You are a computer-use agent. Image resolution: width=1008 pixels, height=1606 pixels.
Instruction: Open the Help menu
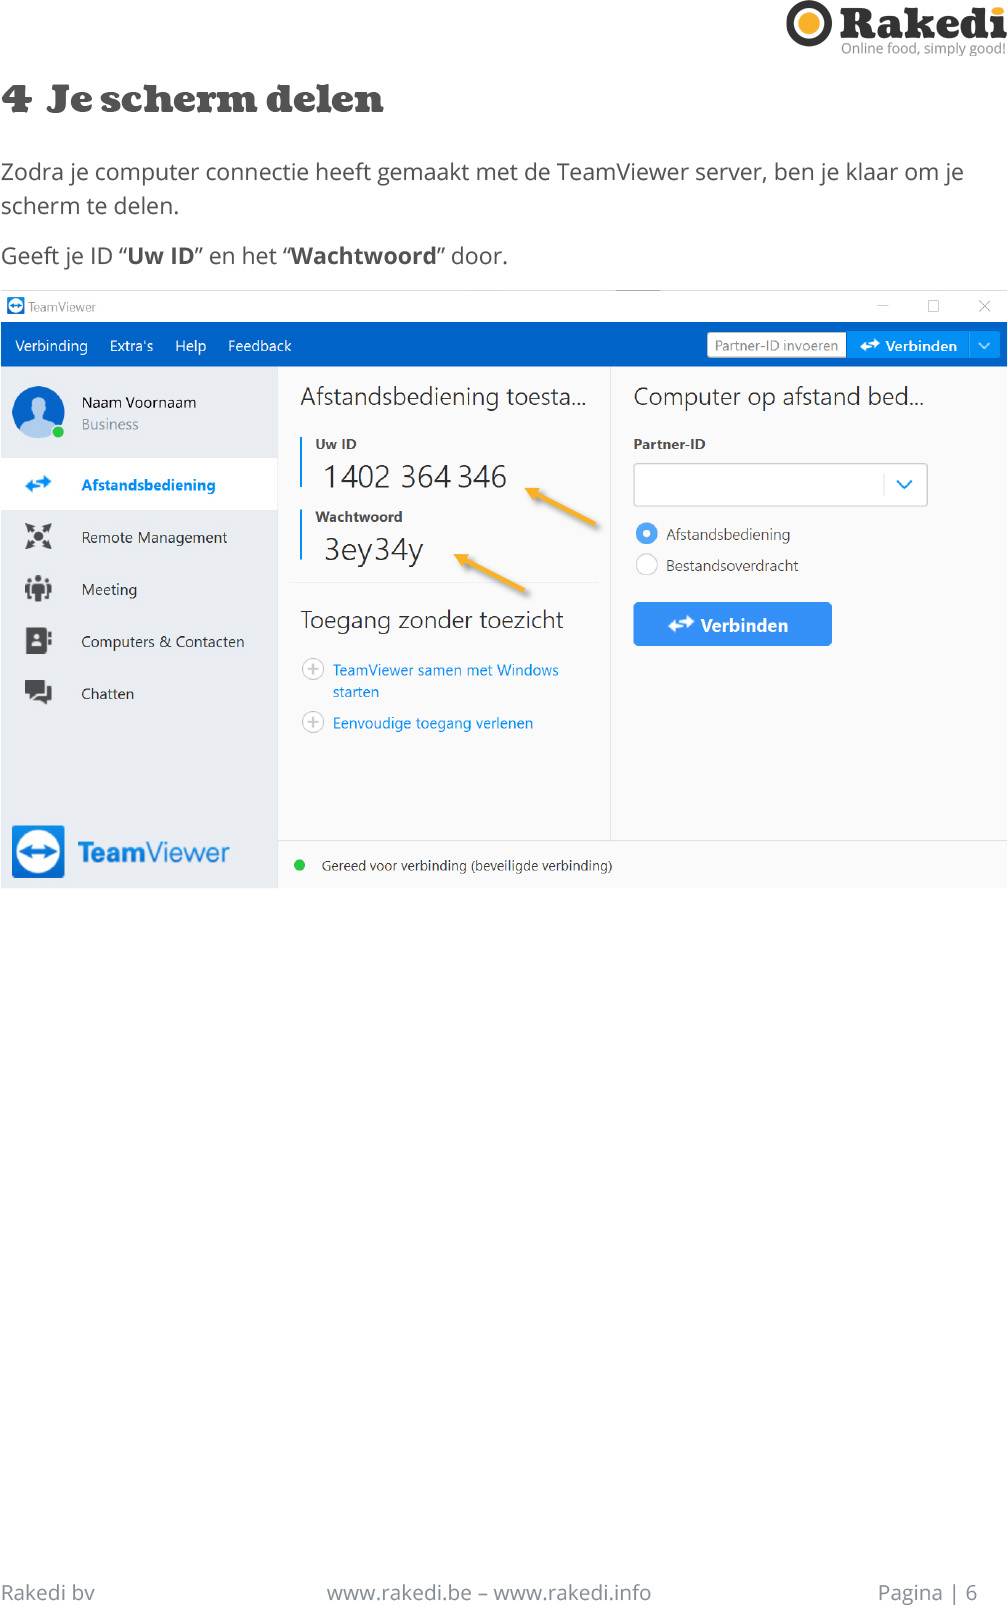click(190, 346)
